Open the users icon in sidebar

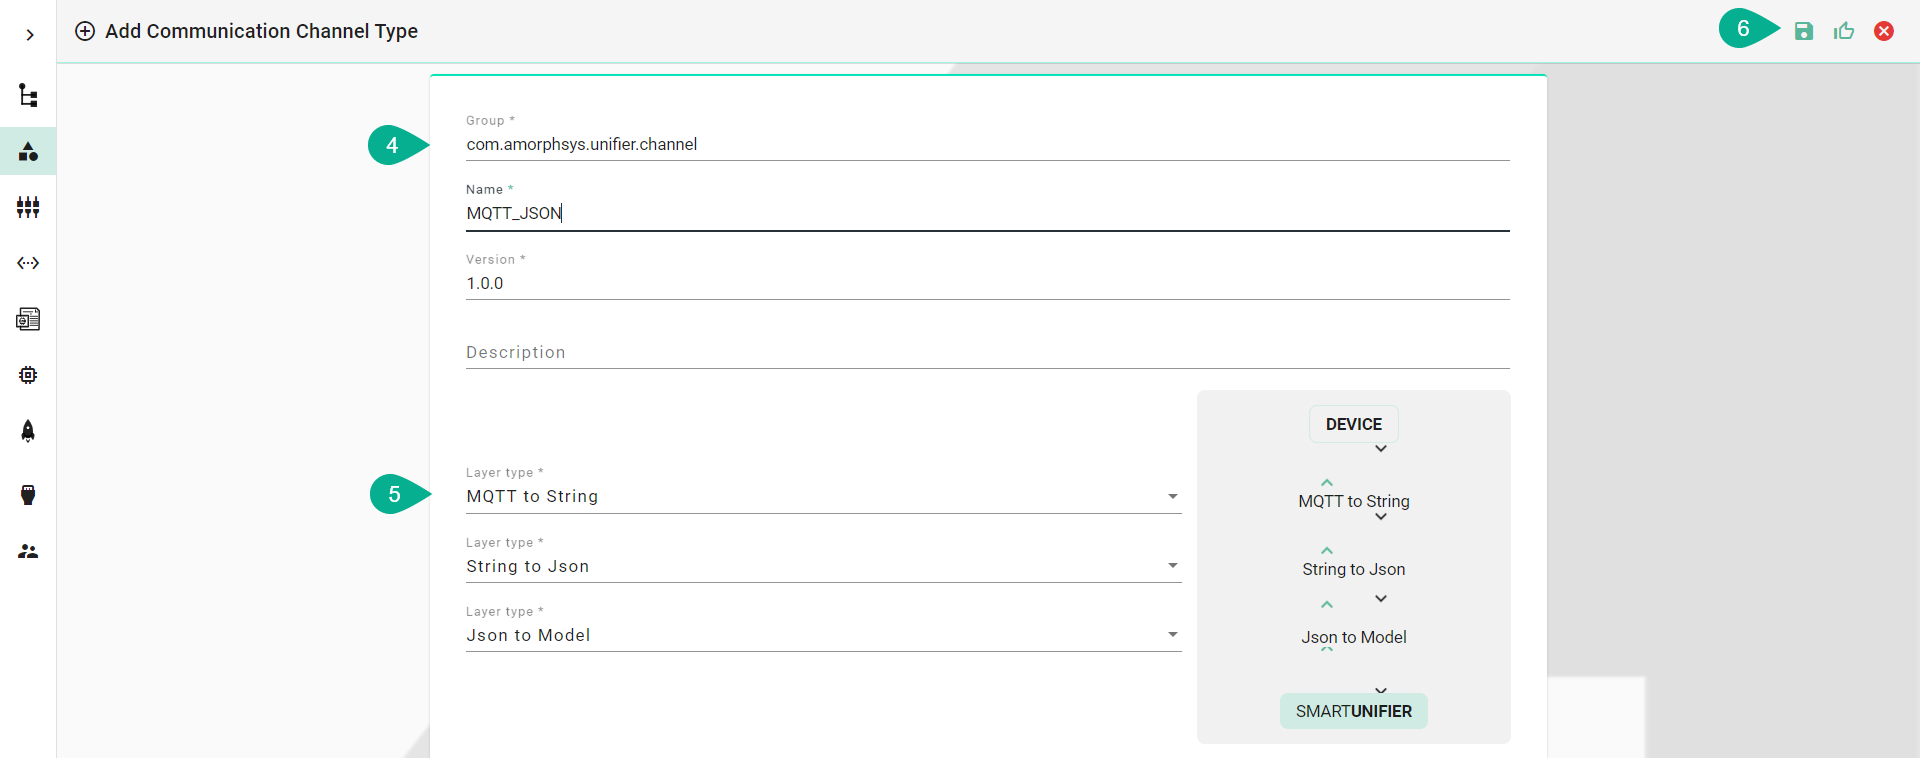(x=28, y=552)
